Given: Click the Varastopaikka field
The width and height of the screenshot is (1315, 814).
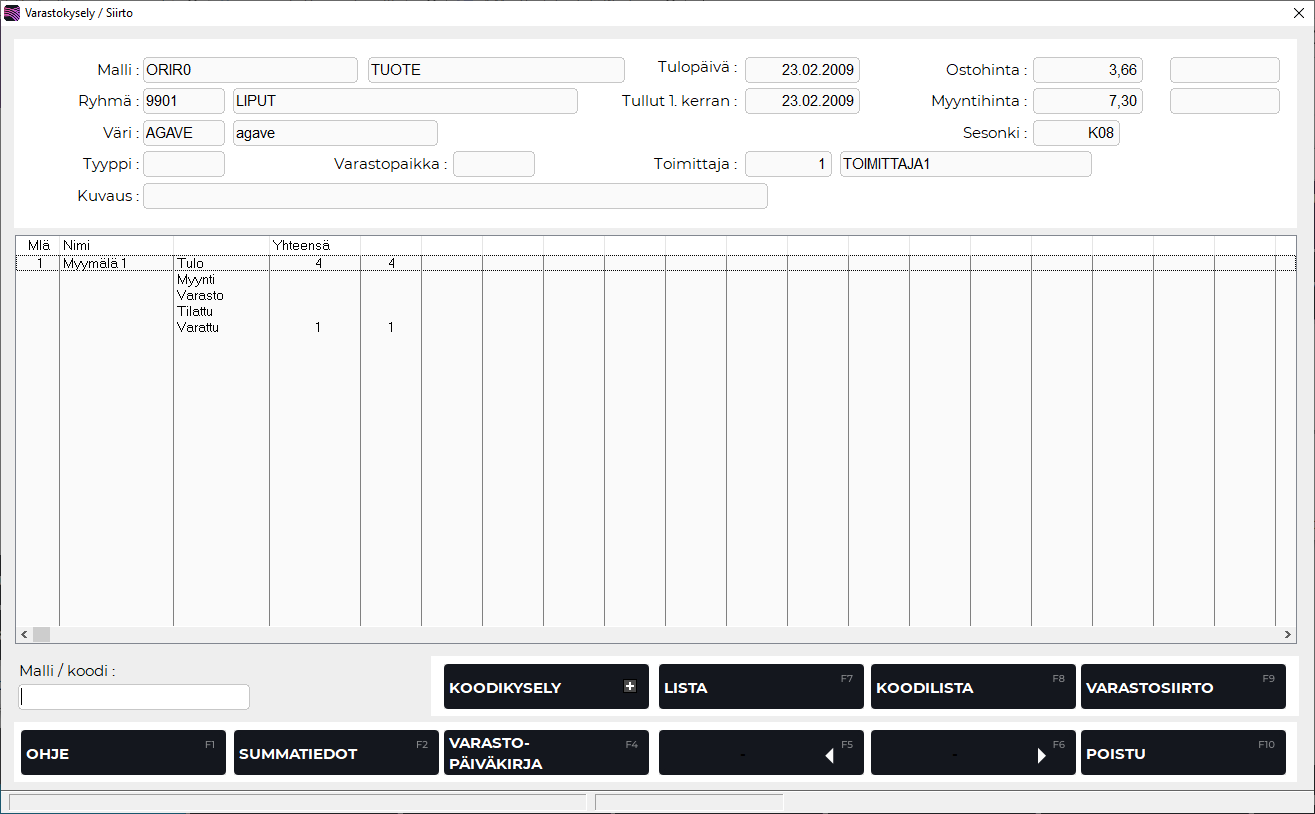Looking at the screenshot, I should point(494,164).
